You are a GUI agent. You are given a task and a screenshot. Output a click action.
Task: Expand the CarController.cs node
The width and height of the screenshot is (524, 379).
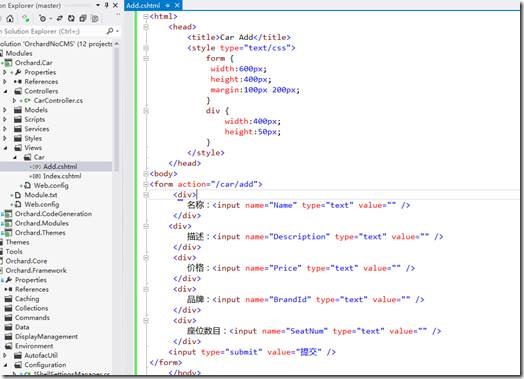click(x=14, y=100)
